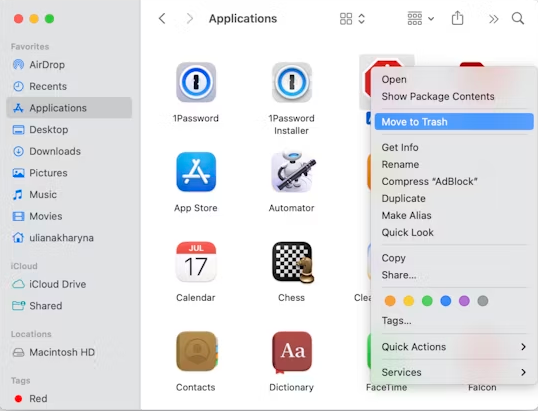
Task: Choose Quick Look
Action: tap(454, 233)
